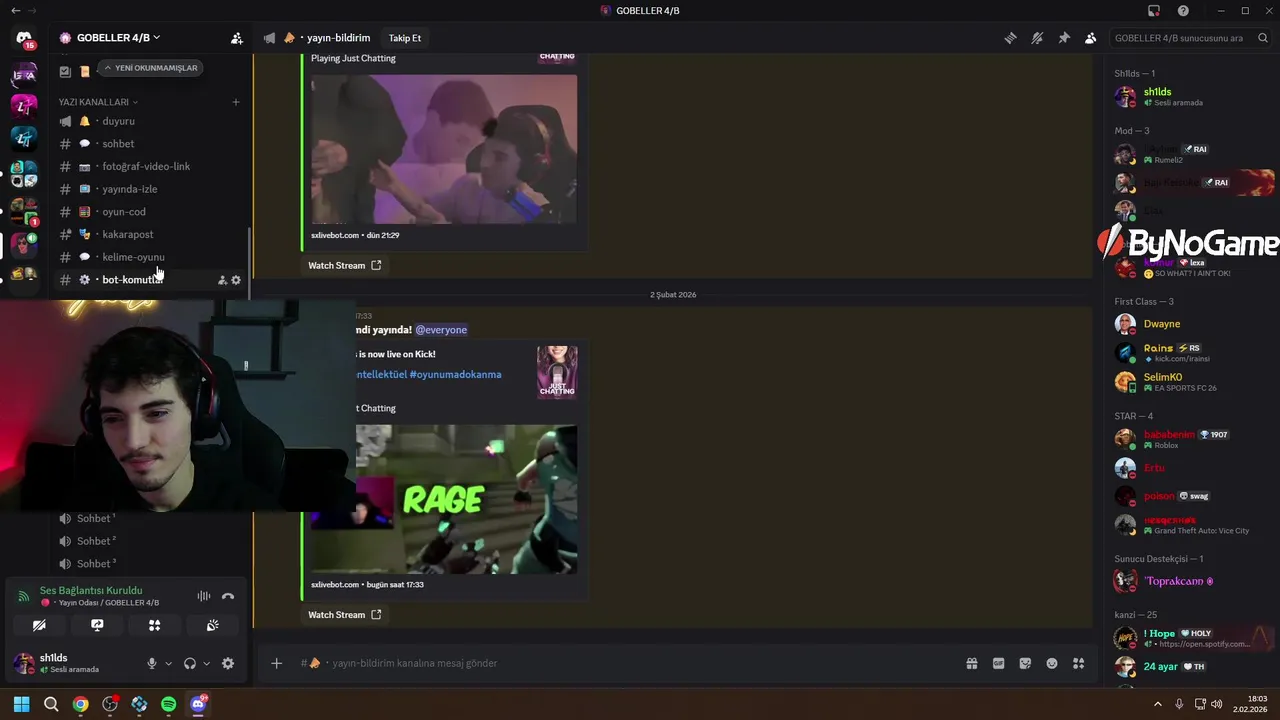Open bot-komutları channel settings gear

(x=236, y=280)
